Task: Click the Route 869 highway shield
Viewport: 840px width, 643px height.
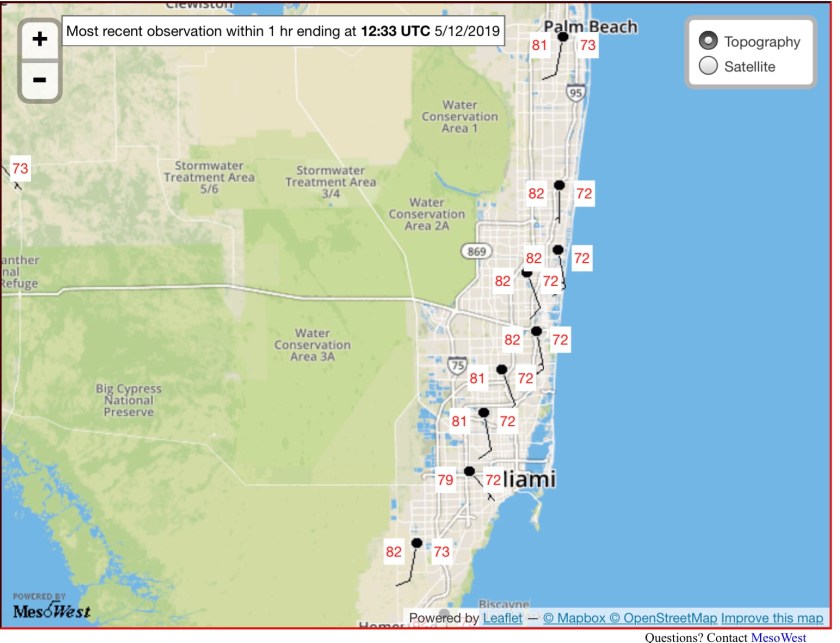Action: [x=474, y=250]
